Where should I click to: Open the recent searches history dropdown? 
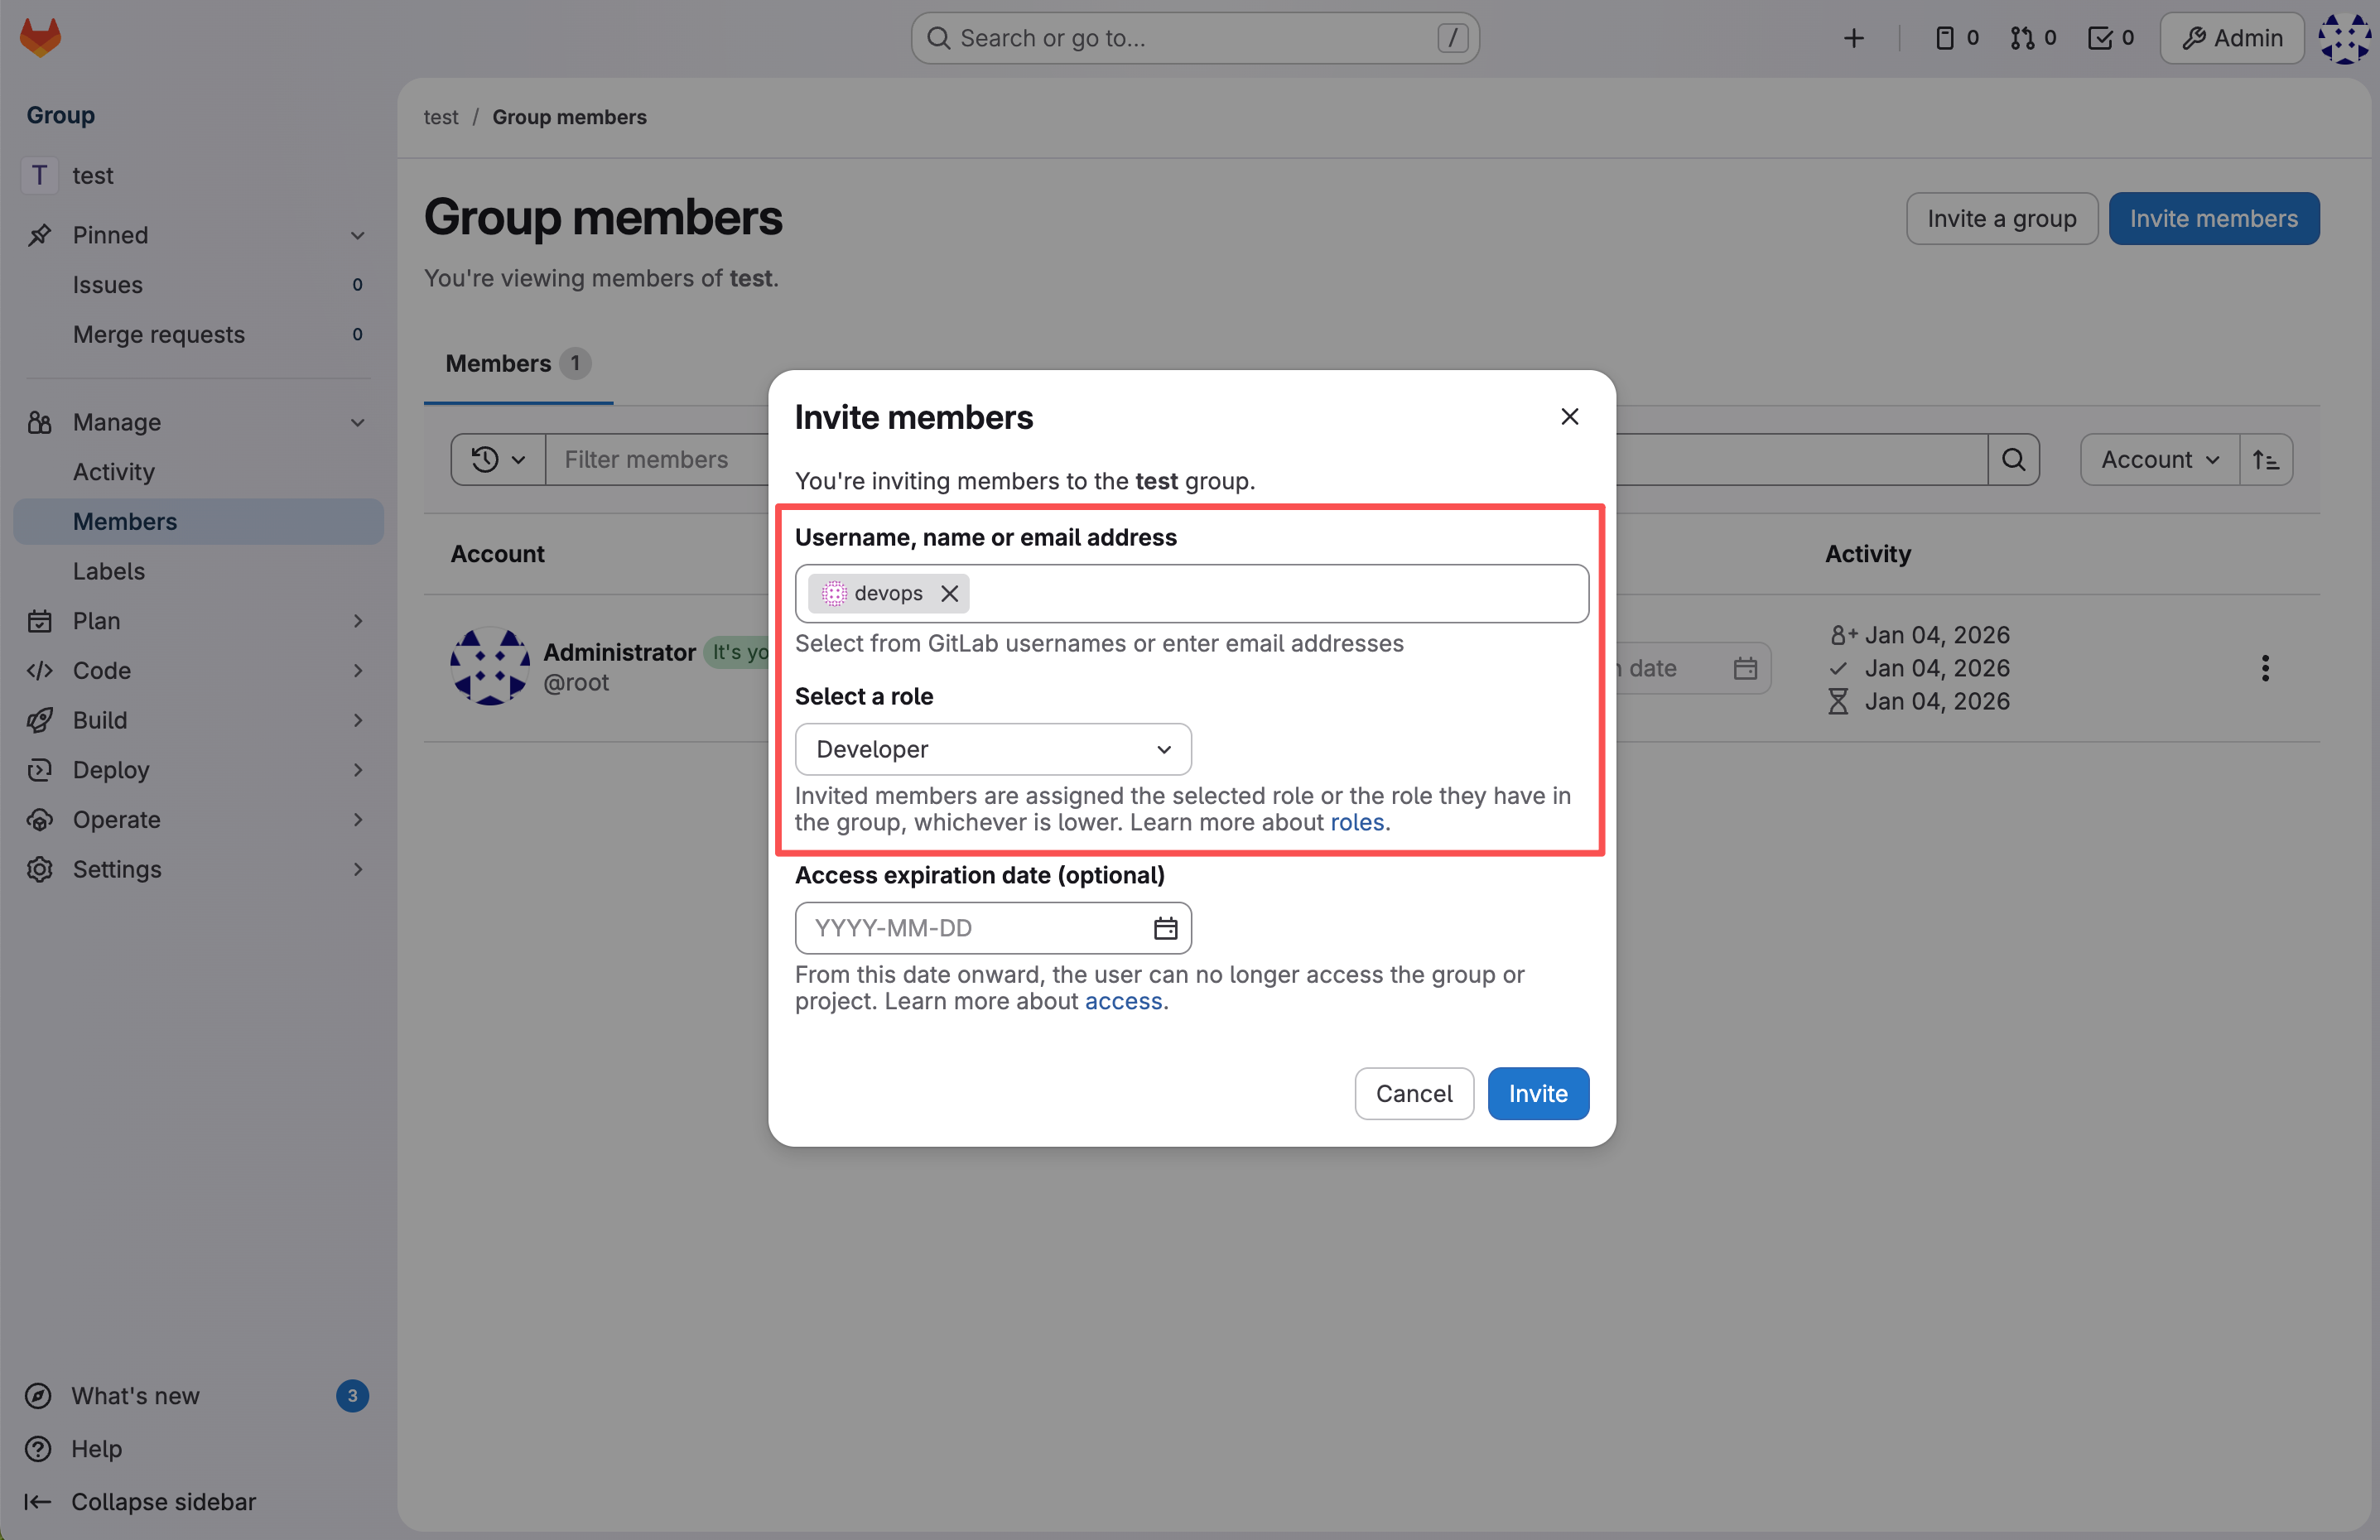[497, 459]
